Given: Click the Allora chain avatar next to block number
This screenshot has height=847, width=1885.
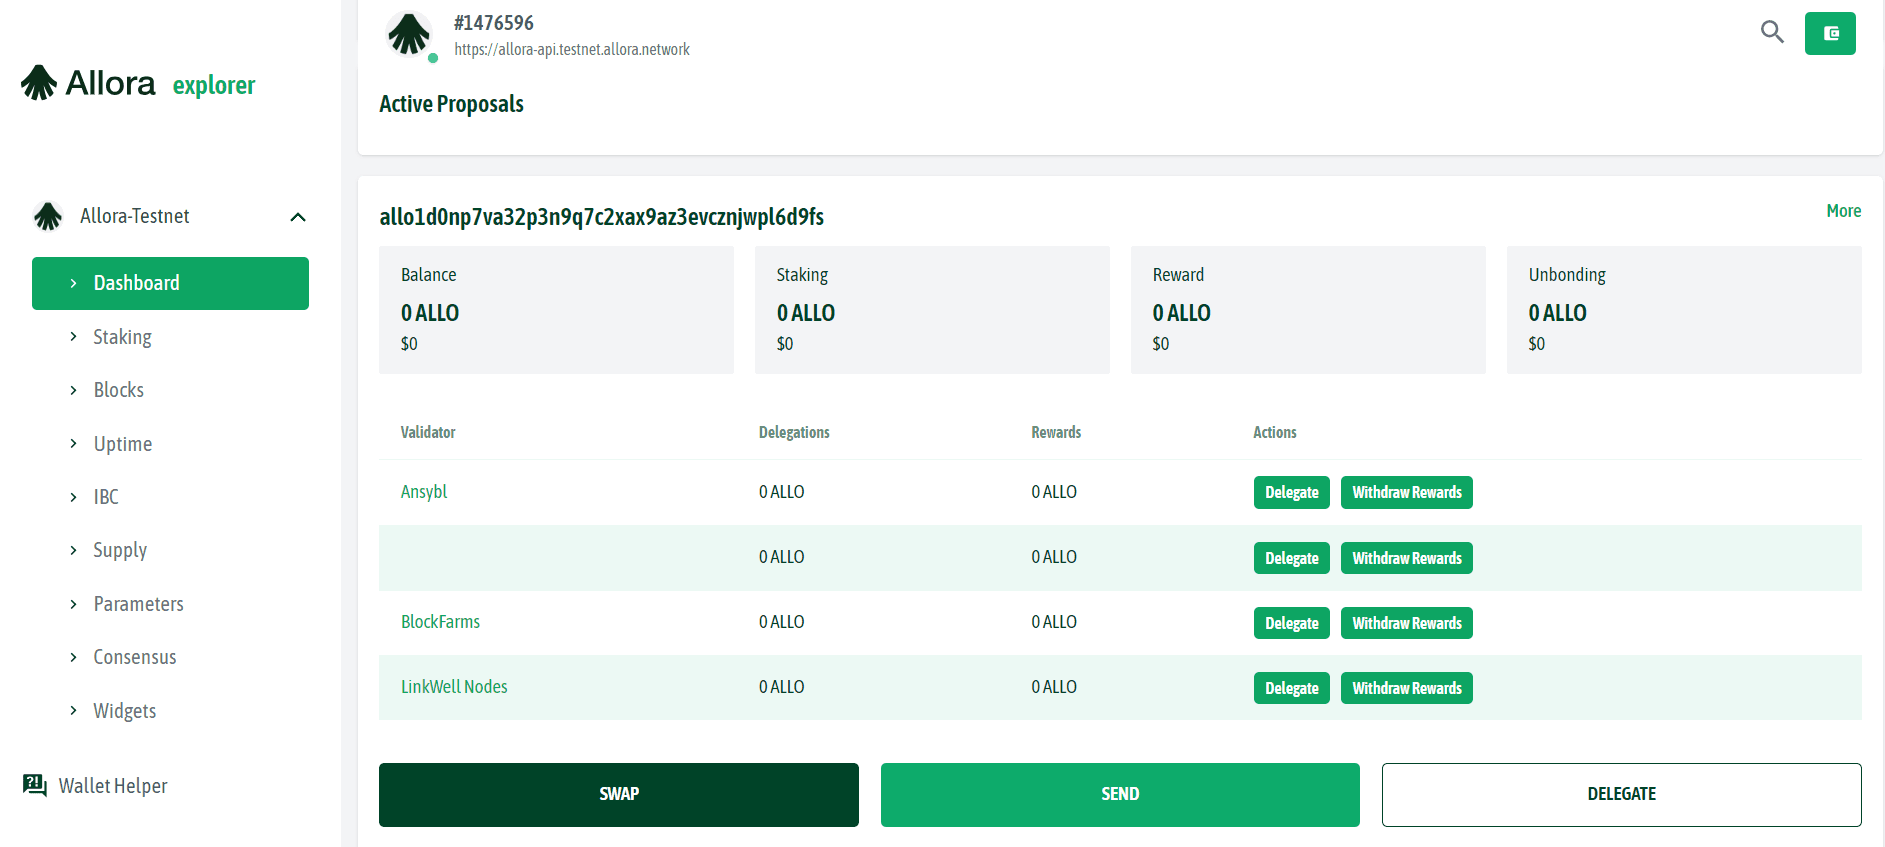Looking at the screenshot, I should (x=409, y=34).
